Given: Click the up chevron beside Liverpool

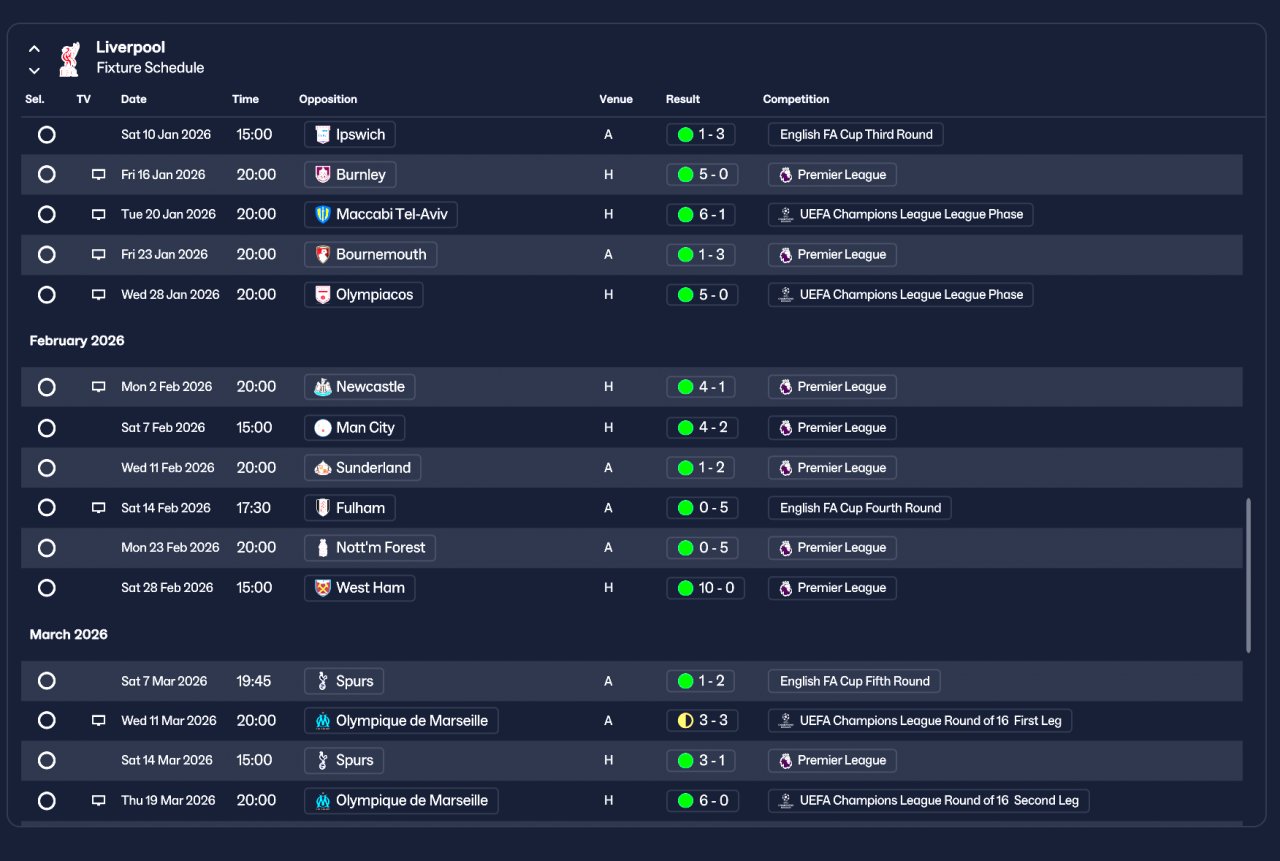Looking at the screenshot, I should pyautogui.click(x=34, y=48).
